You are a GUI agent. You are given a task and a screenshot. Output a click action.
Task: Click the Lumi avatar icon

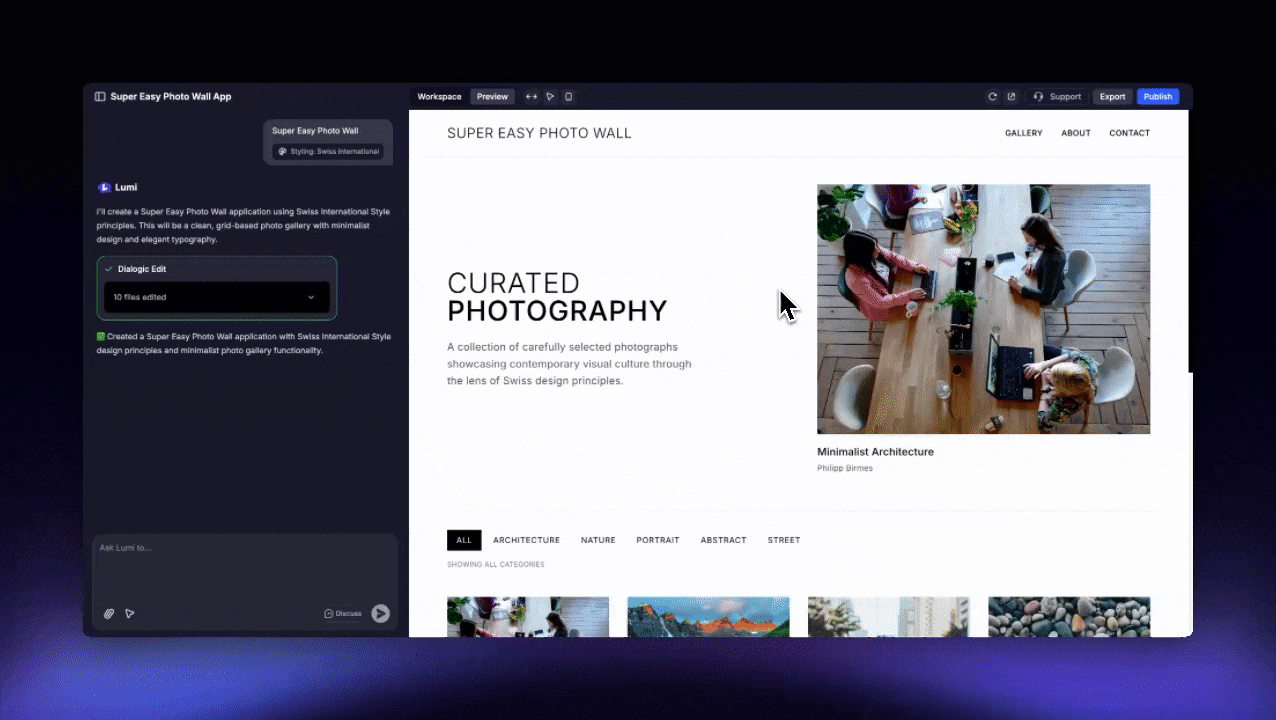point(104,187)
